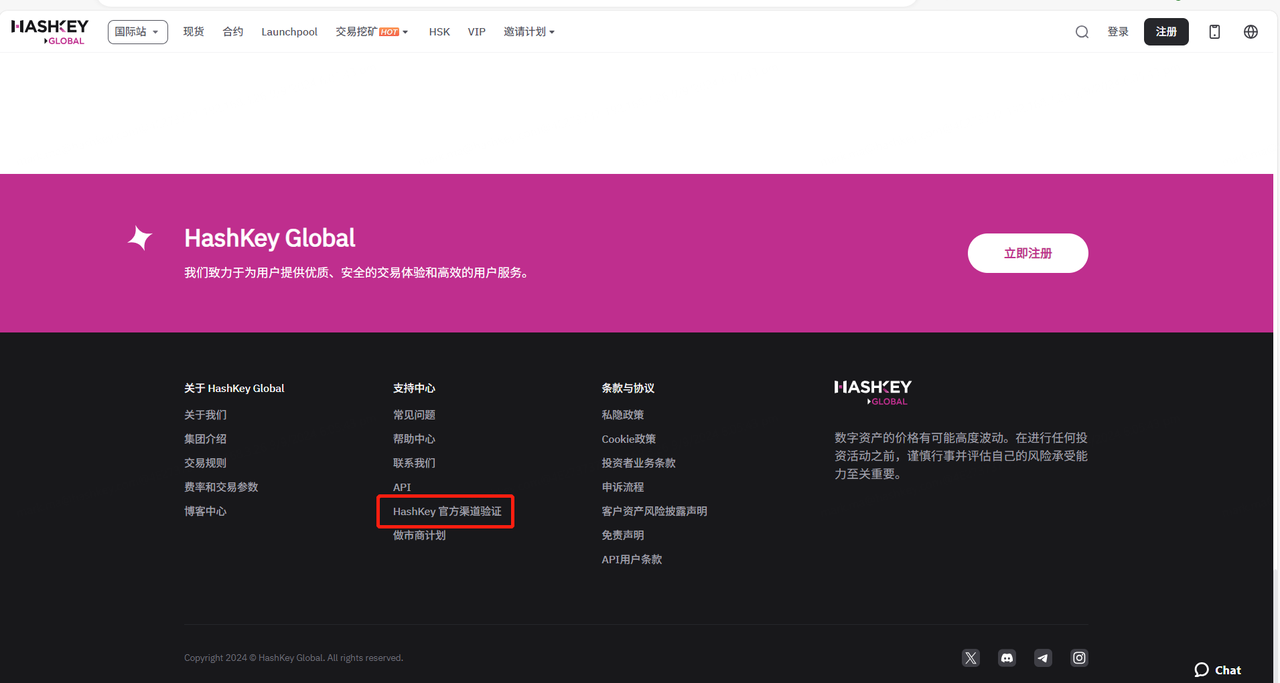Click the 支持中心 column heading
This screenshot has height=683, width=1280.
(x=414, y=388)
